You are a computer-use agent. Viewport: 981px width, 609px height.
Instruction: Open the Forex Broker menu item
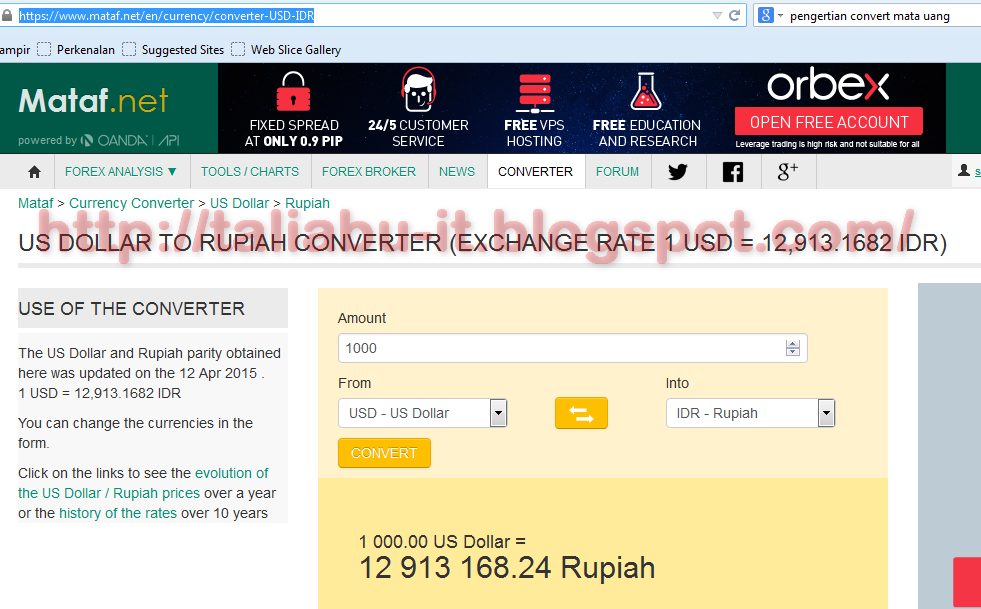coord(369,171)
